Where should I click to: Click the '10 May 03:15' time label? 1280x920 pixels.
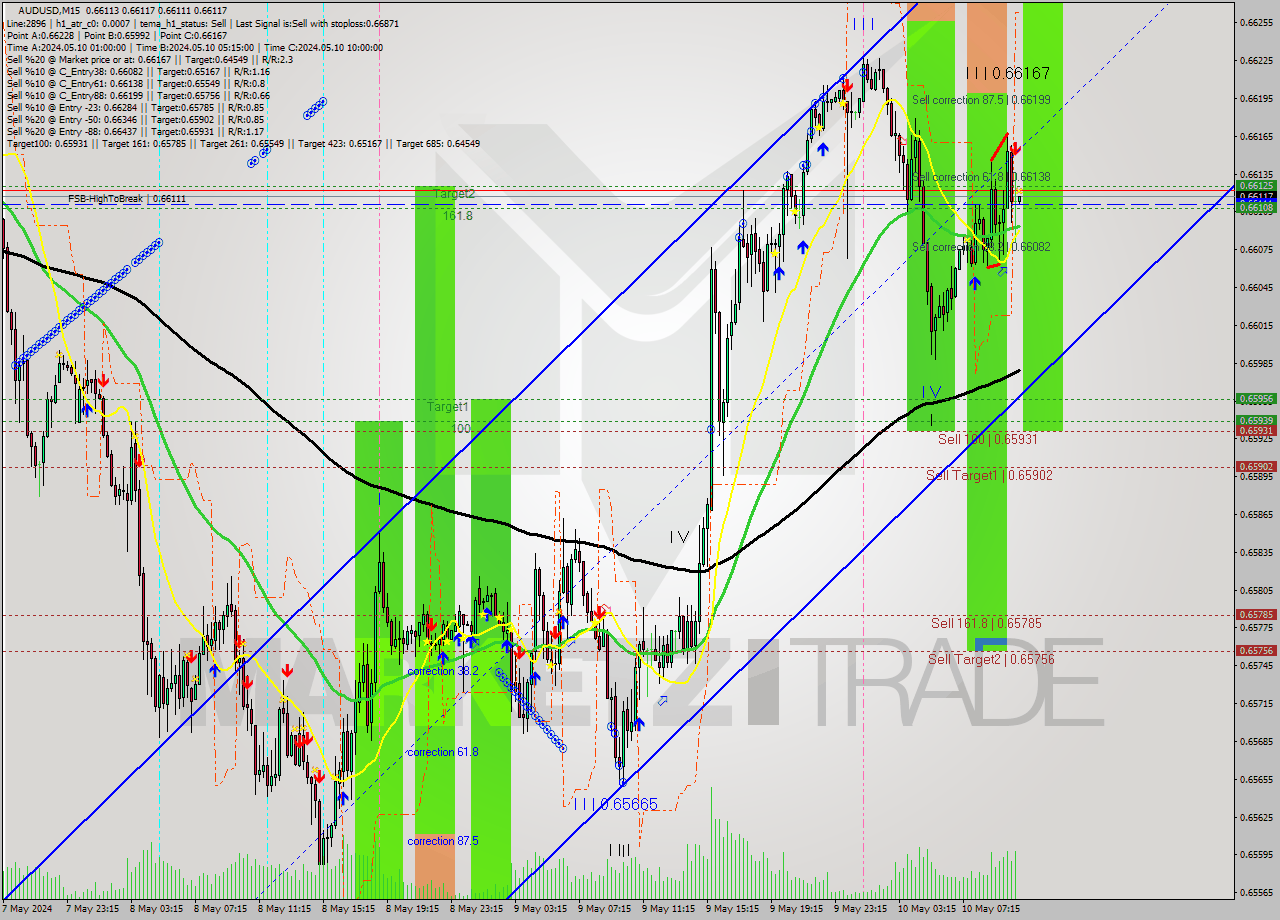coord(927,909)
